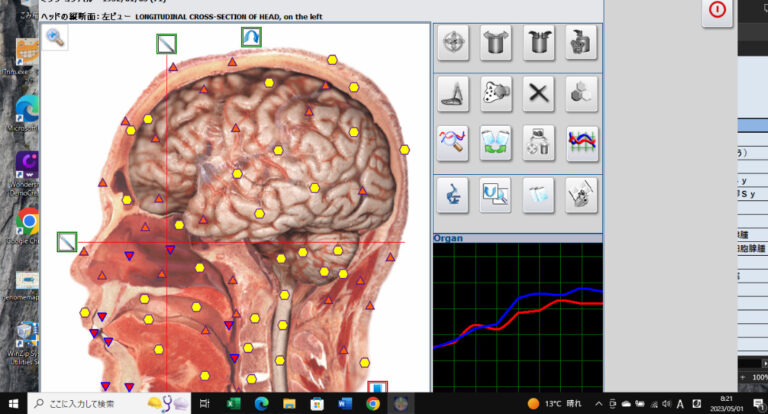The image size is (768, 414).
Task: Click the heart organ sketch icon button
Action: 581,195
